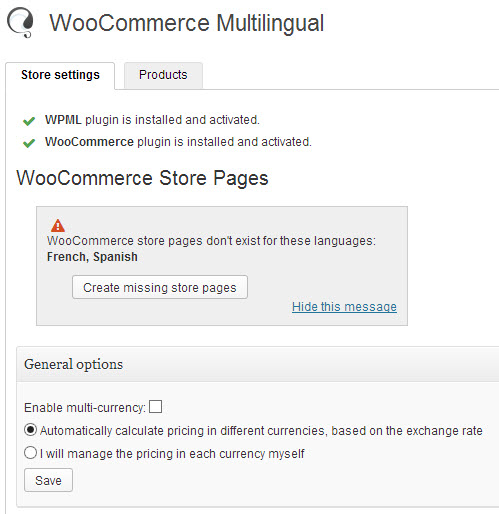Click the WooCommerce Multilingual logo icon

20,22
